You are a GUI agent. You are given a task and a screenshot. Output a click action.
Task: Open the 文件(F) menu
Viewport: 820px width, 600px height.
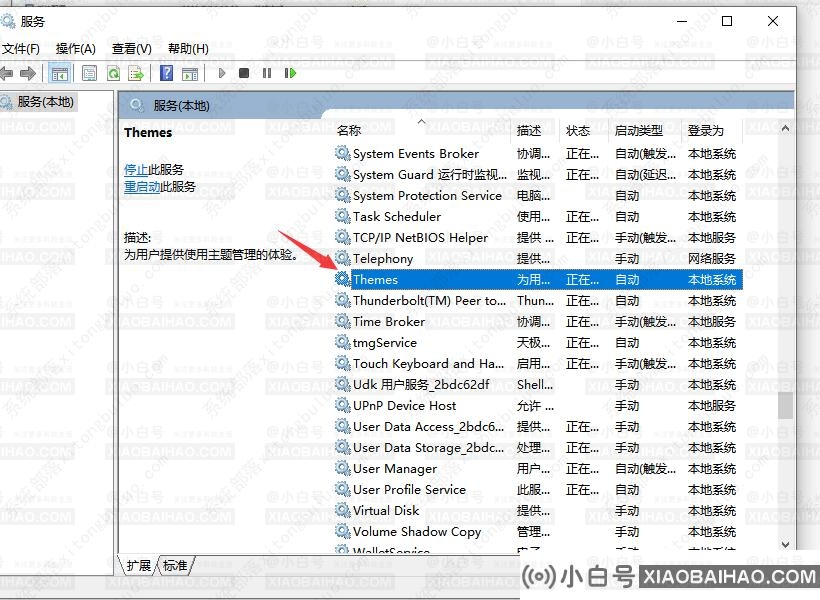click(x=20, y=49)
